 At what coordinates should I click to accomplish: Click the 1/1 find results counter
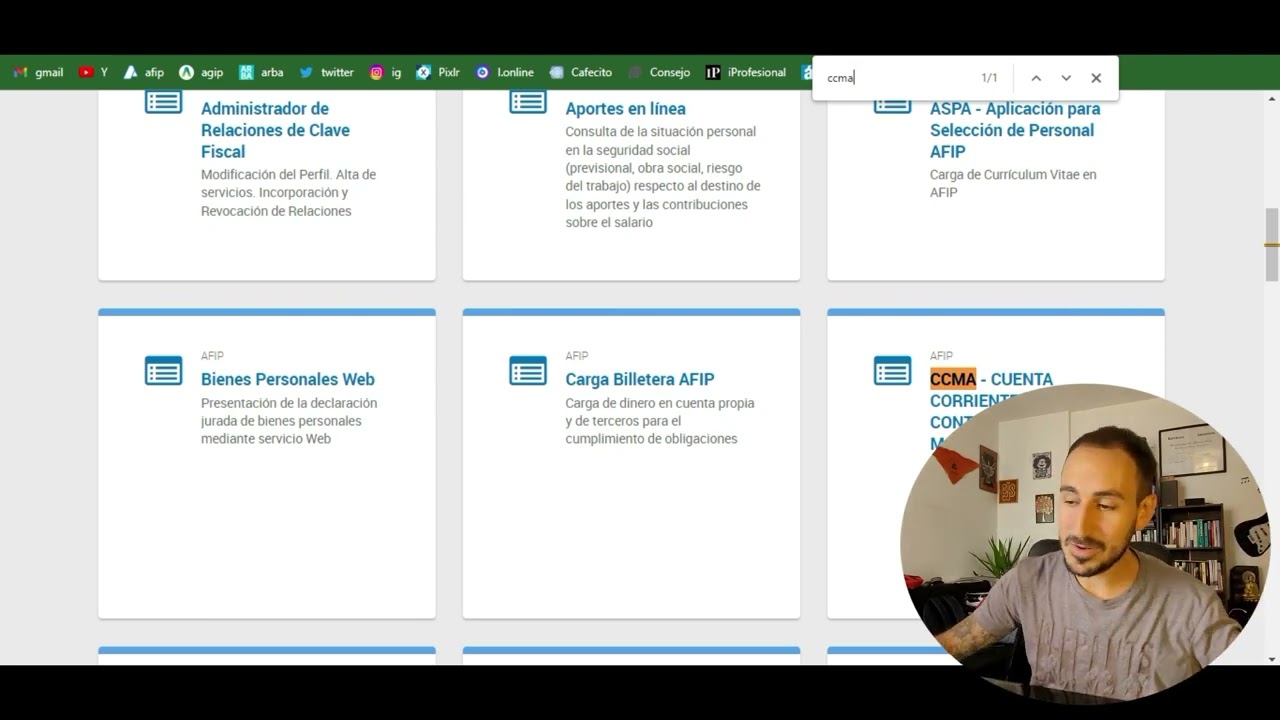coord(989,78)
